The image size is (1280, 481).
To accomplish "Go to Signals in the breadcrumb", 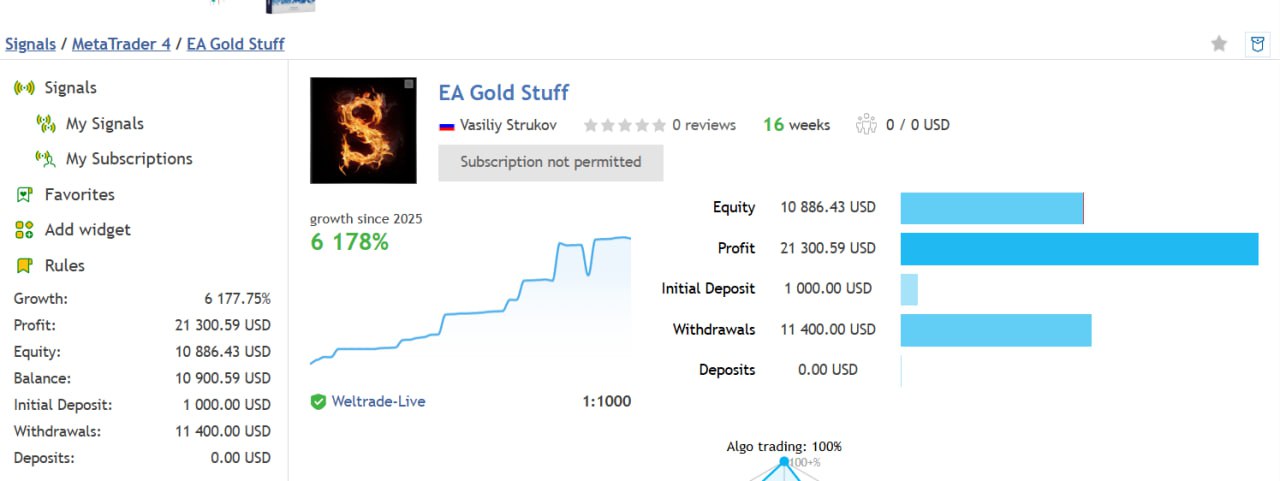I will pos(30,44).
